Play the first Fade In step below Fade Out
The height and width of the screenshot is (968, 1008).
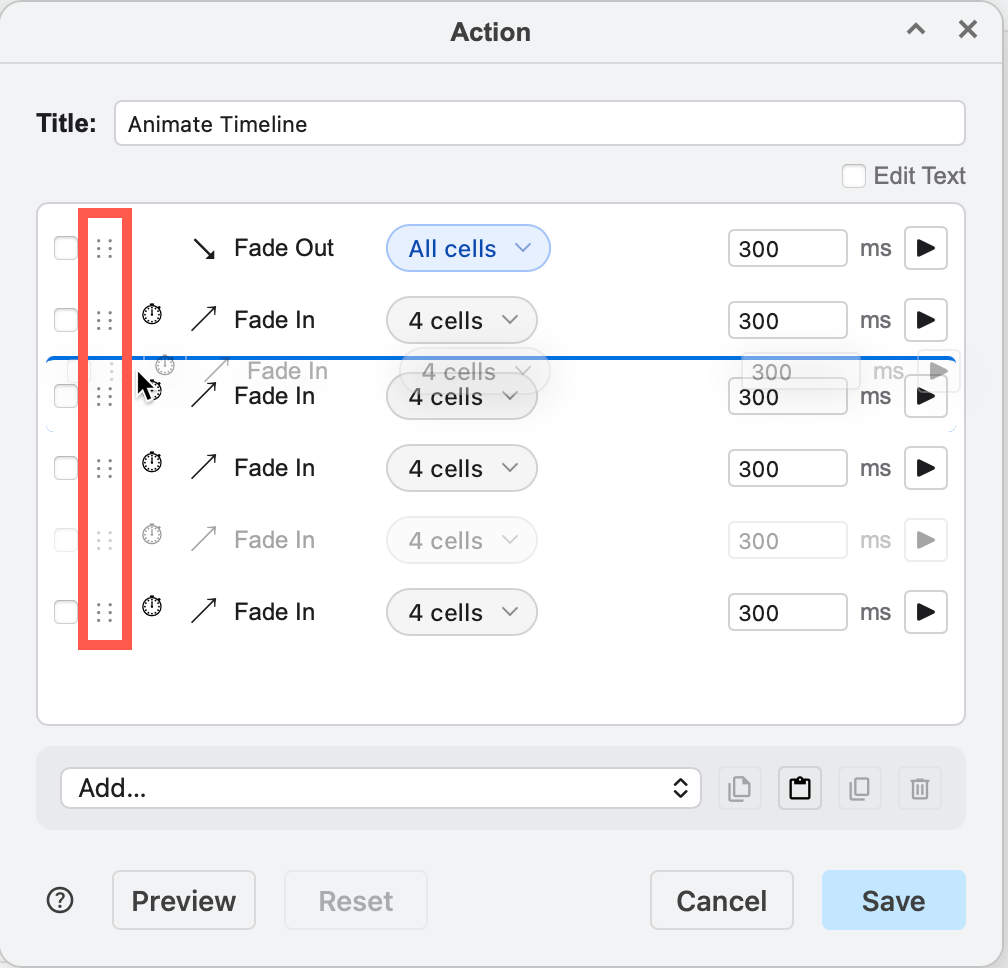pos(925,320)
